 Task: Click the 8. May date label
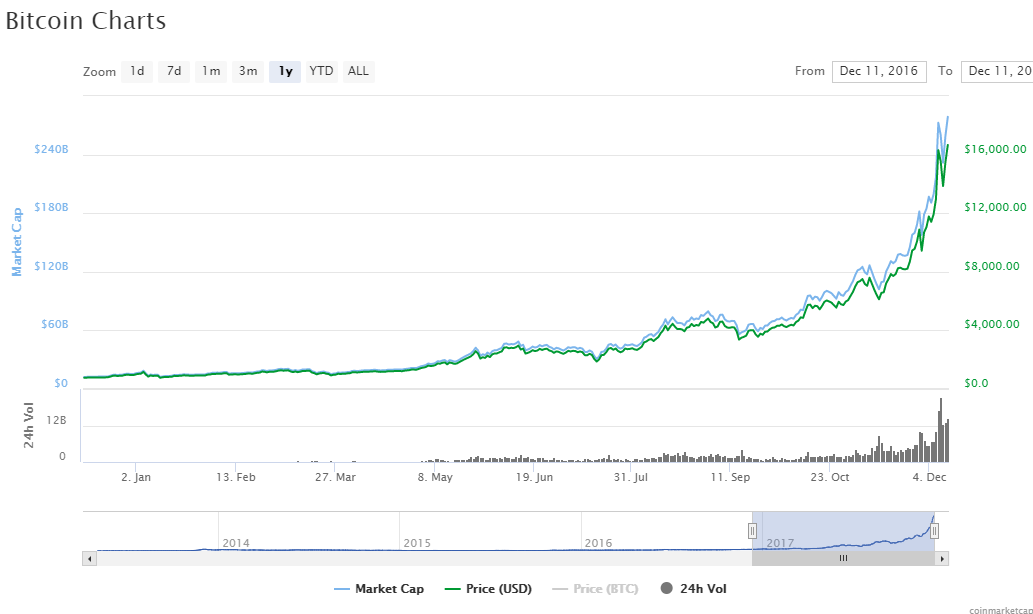435,477
